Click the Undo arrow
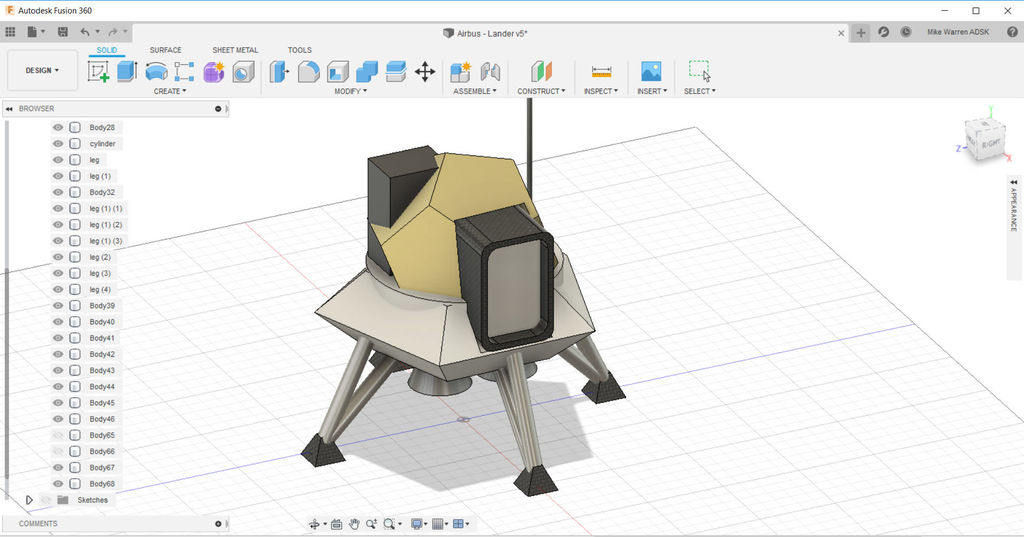Screen dimensions: 1024x537 (85, 31)
